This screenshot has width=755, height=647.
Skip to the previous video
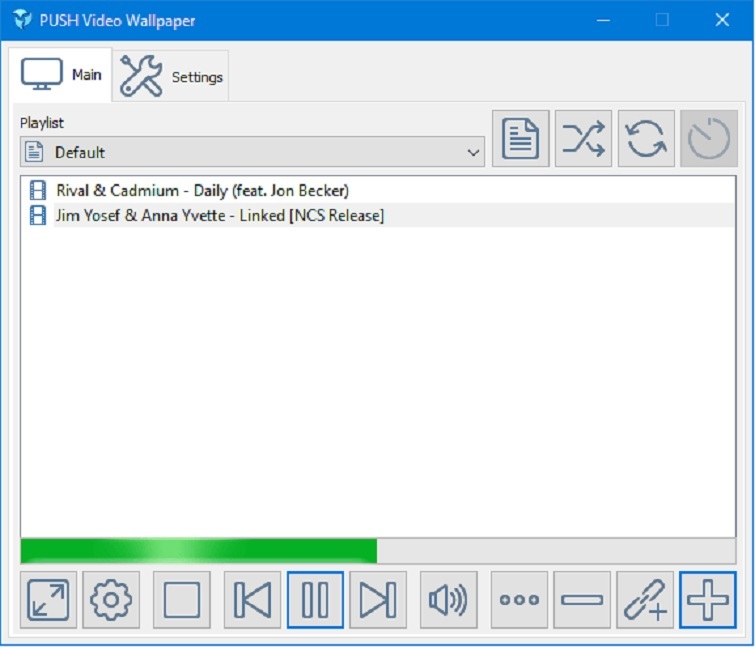(x=252, y=600)
